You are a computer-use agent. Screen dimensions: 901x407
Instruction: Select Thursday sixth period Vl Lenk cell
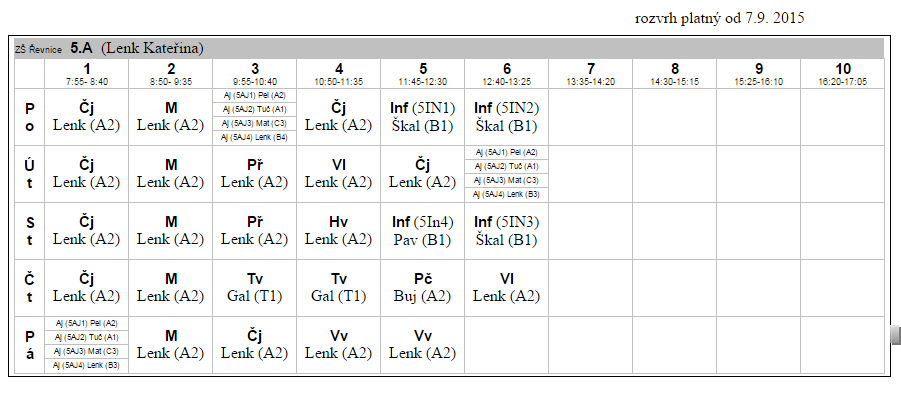(x=506, y=287)
